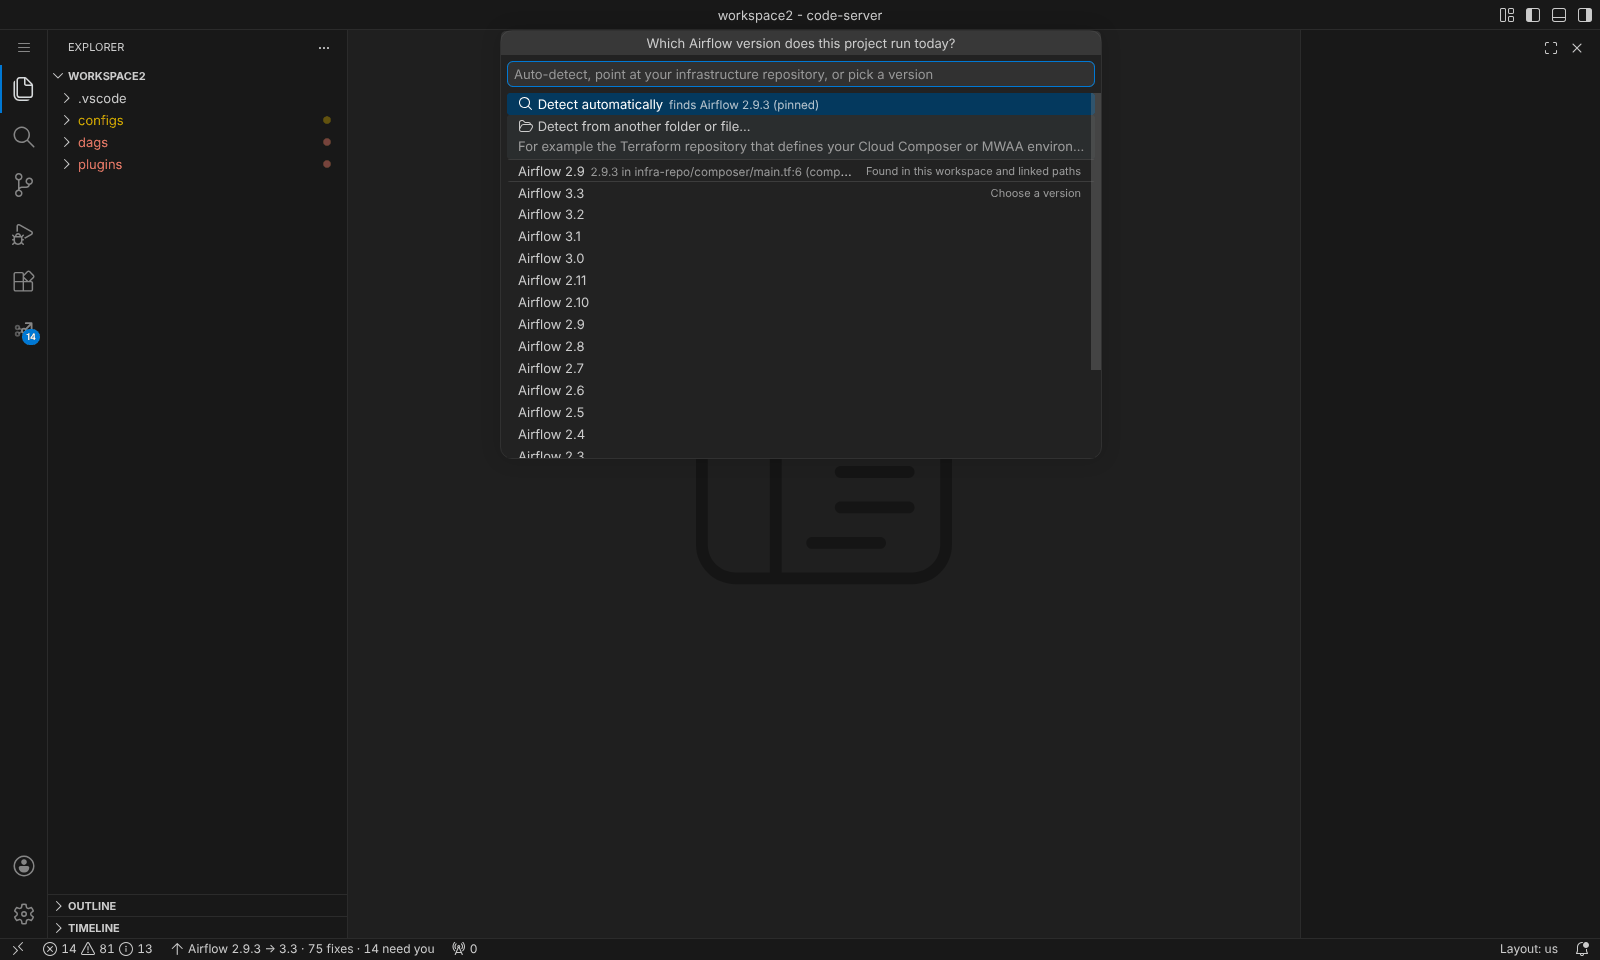Click the Customize Layout icon
1600x960 pixels.
(1507, 15)
